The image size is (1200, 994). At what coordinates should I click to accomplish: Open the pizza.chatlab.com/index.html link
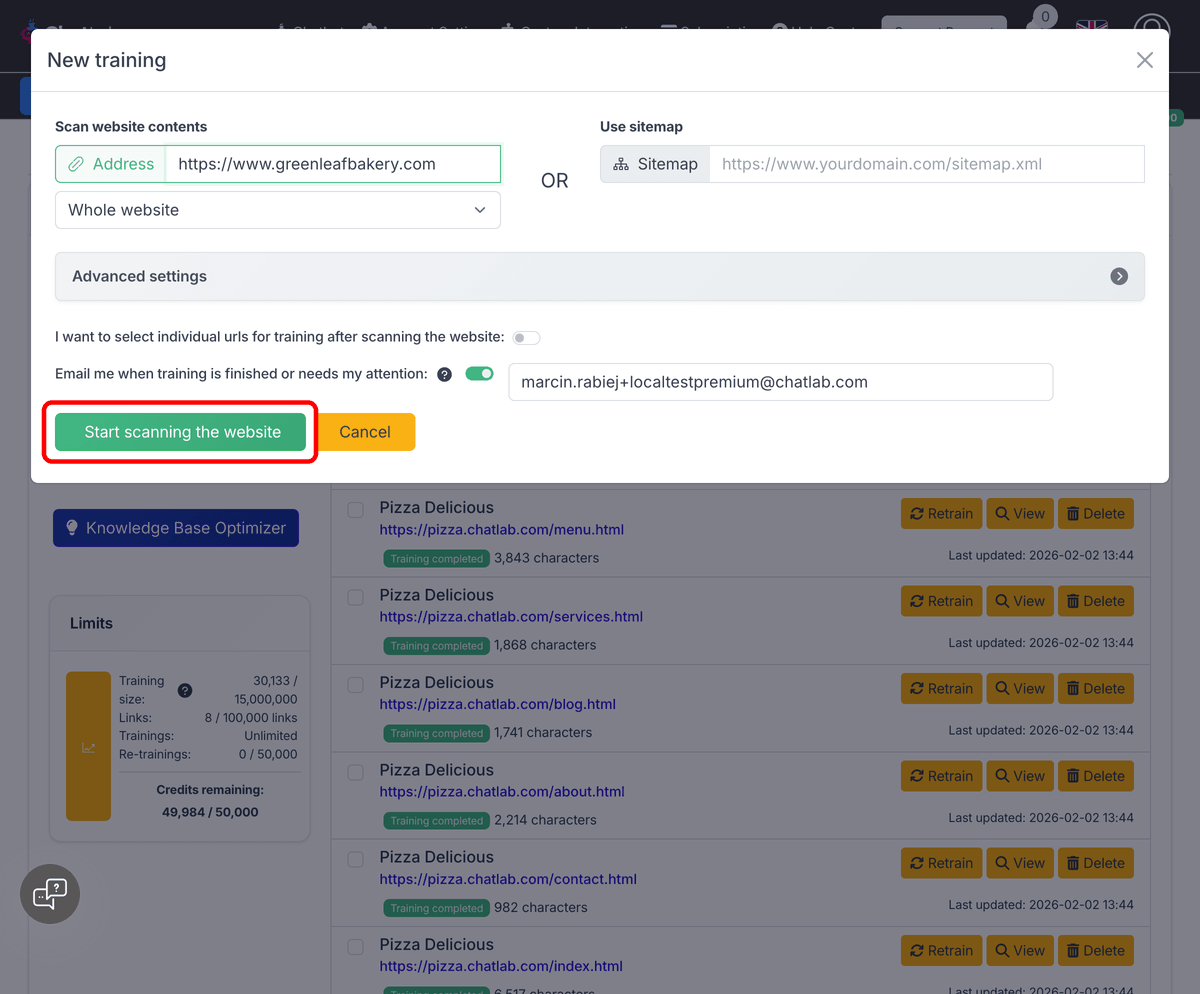pos(501,966)
